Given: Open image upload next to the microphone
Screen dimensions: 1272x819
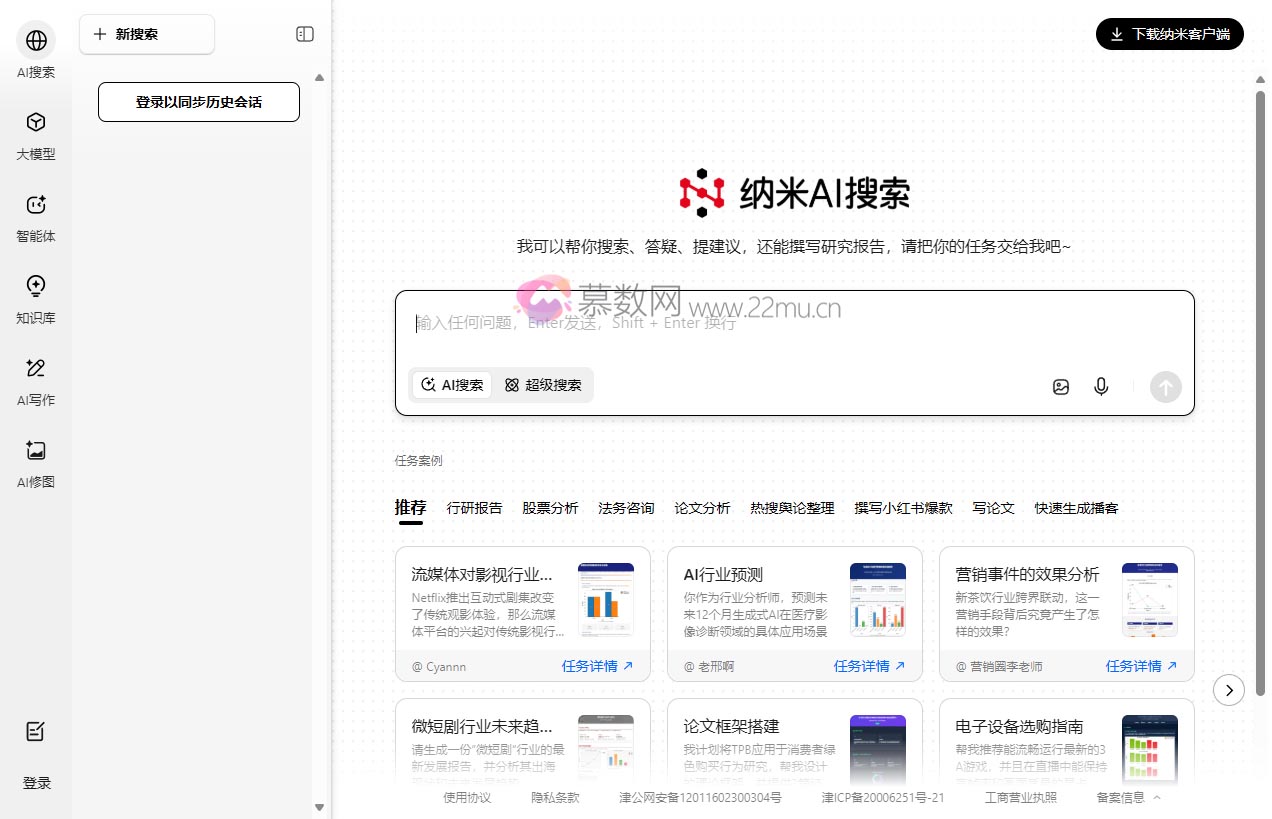Looking at the screenshot, I should tap(1061, 386).
